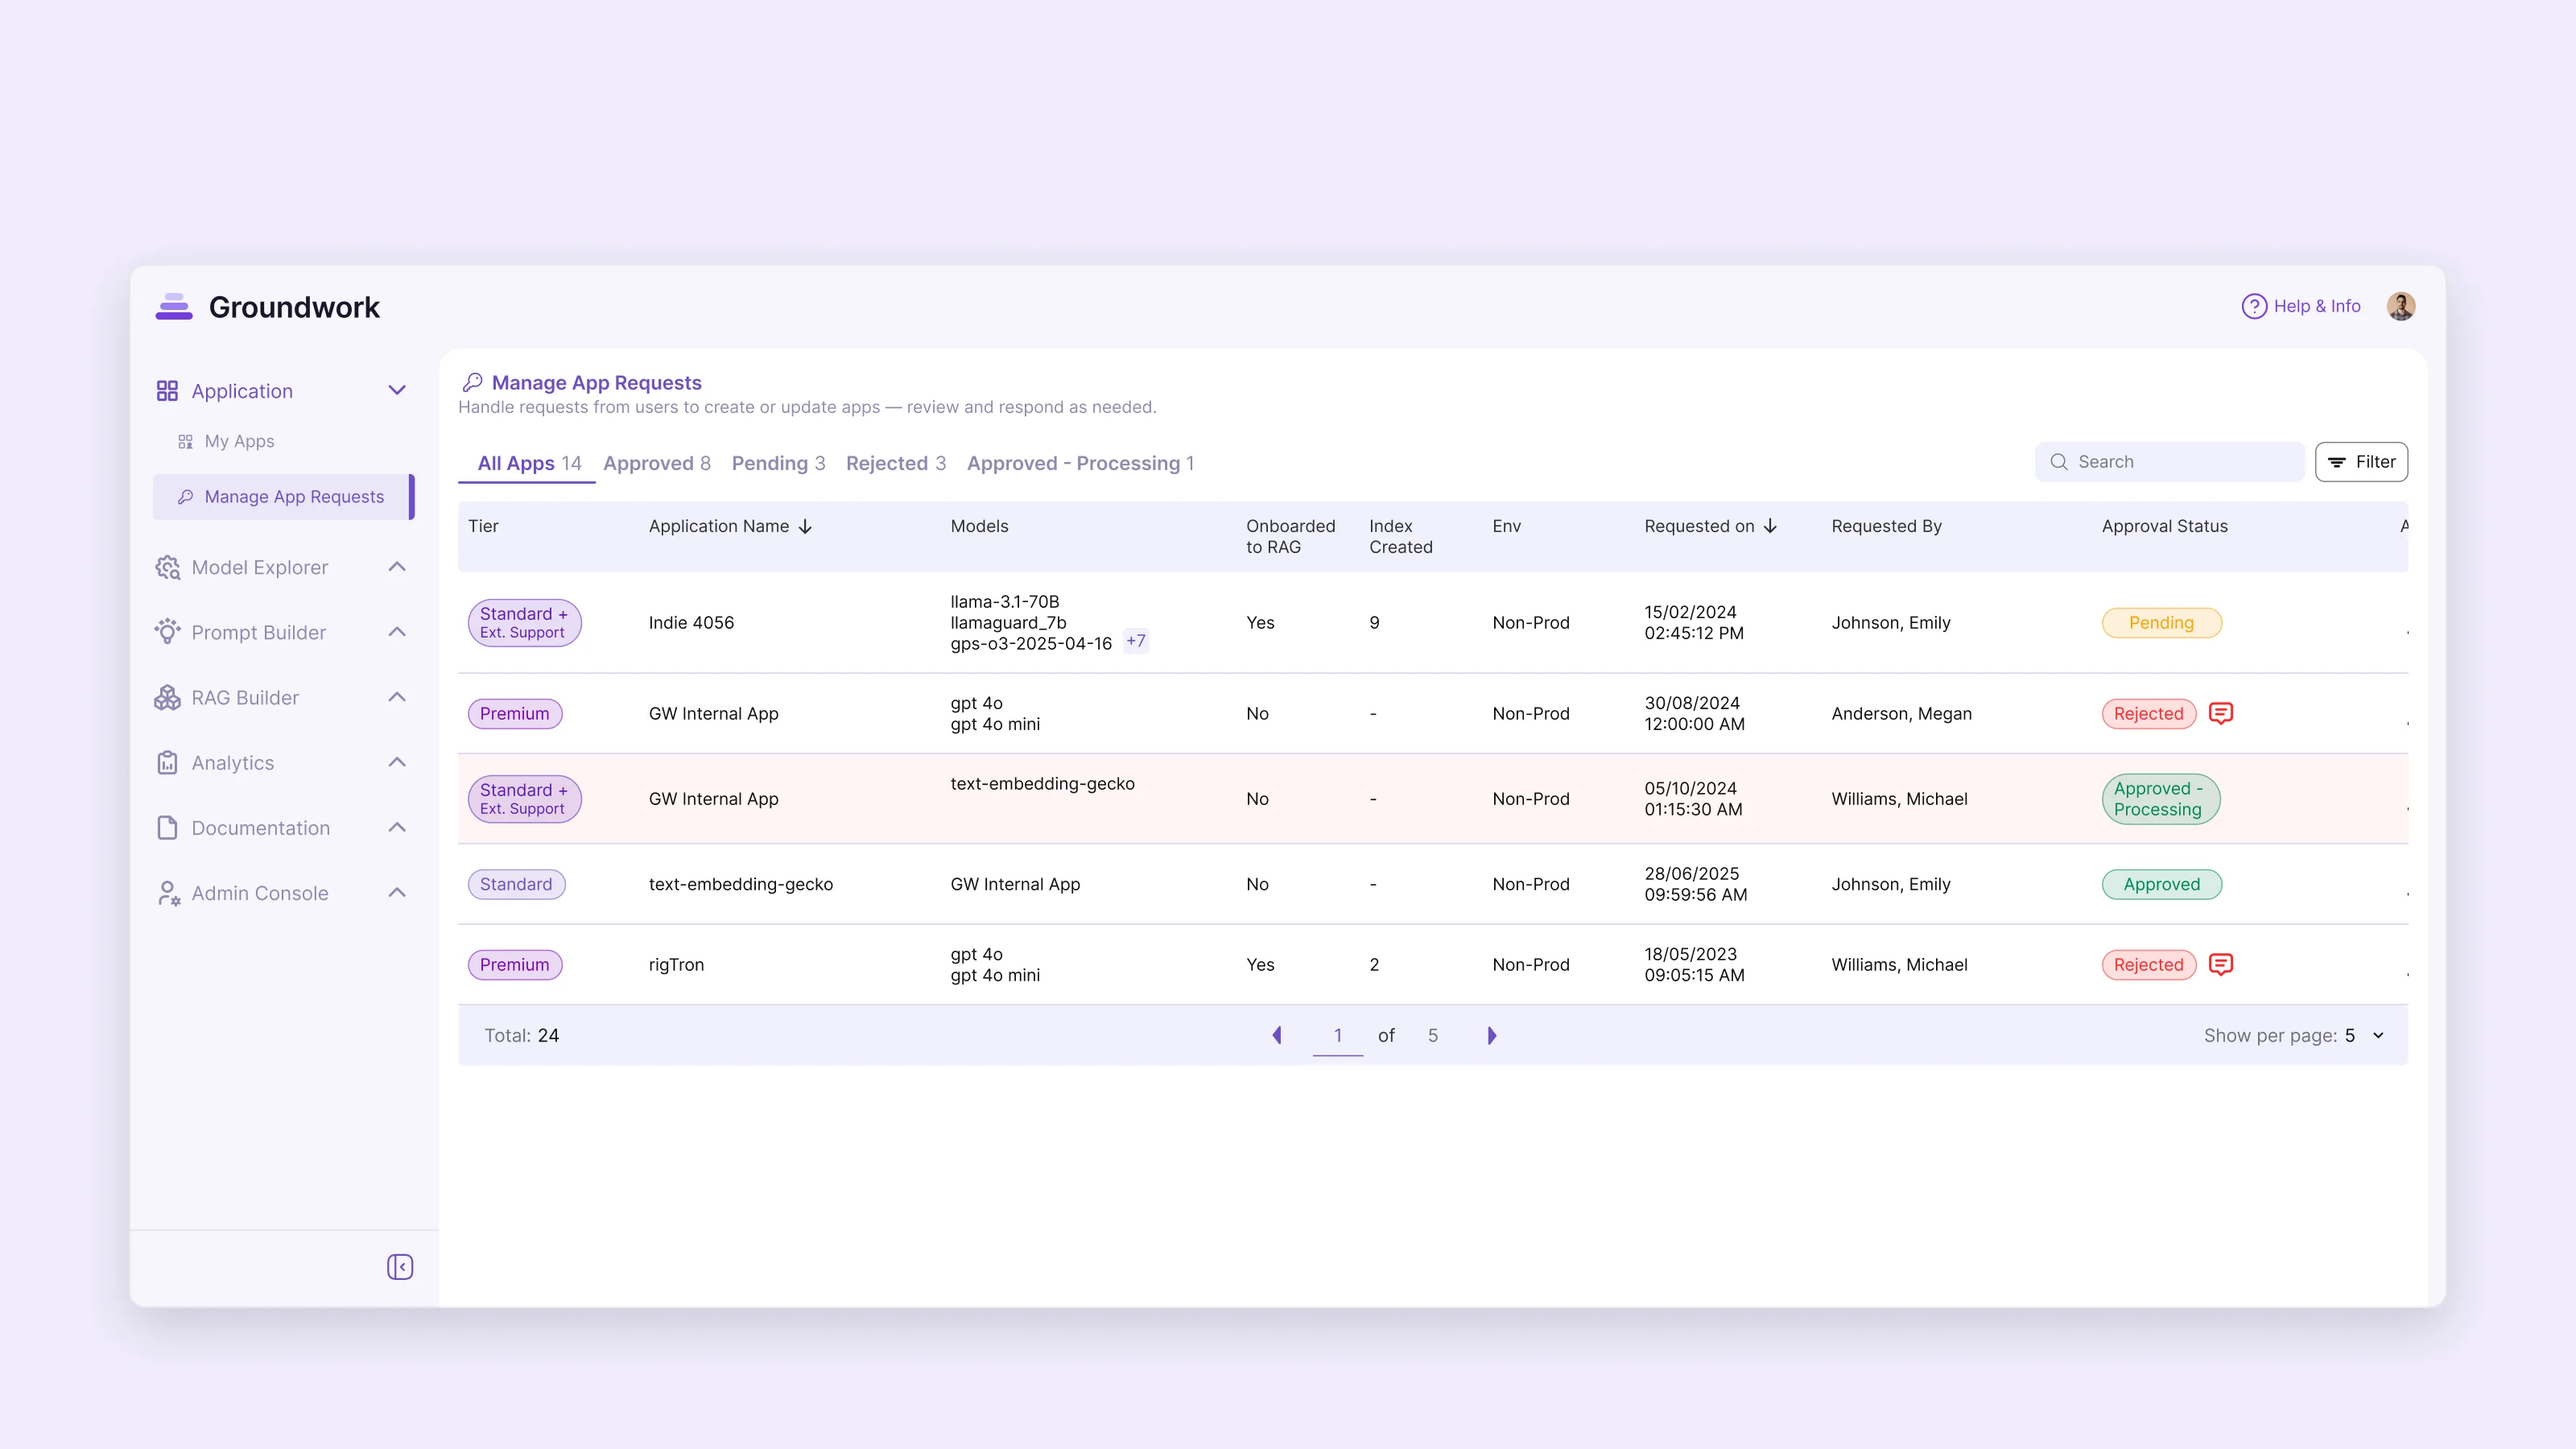Image resolution: width=2576 pixels, height=1449 pixels.
Task: Collapse the sidebar with the panel icon
Action: tap(400, 1267)
